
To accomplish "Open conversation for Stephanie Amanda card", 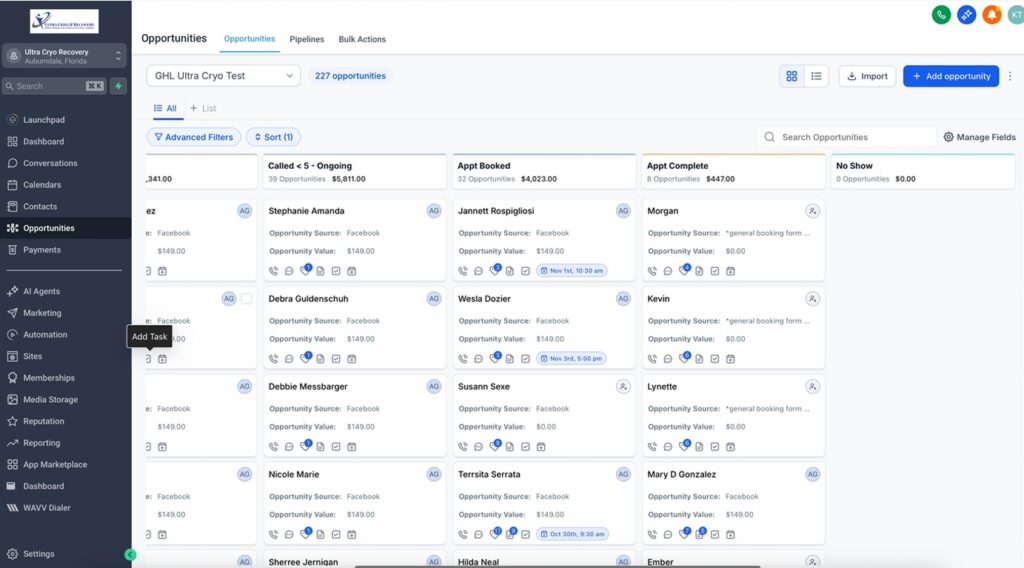I will pos(289,271).
